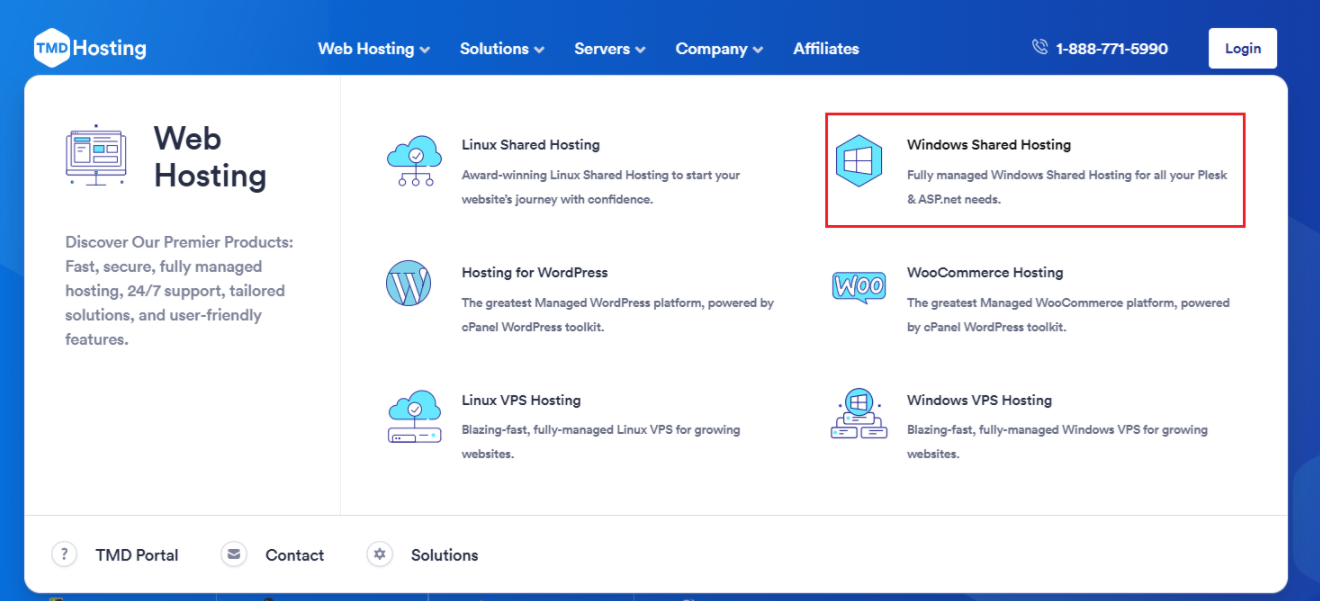Click the Linux VPS Hosting server icon
Screen dimensions: 1320x601
click(413, 417)
